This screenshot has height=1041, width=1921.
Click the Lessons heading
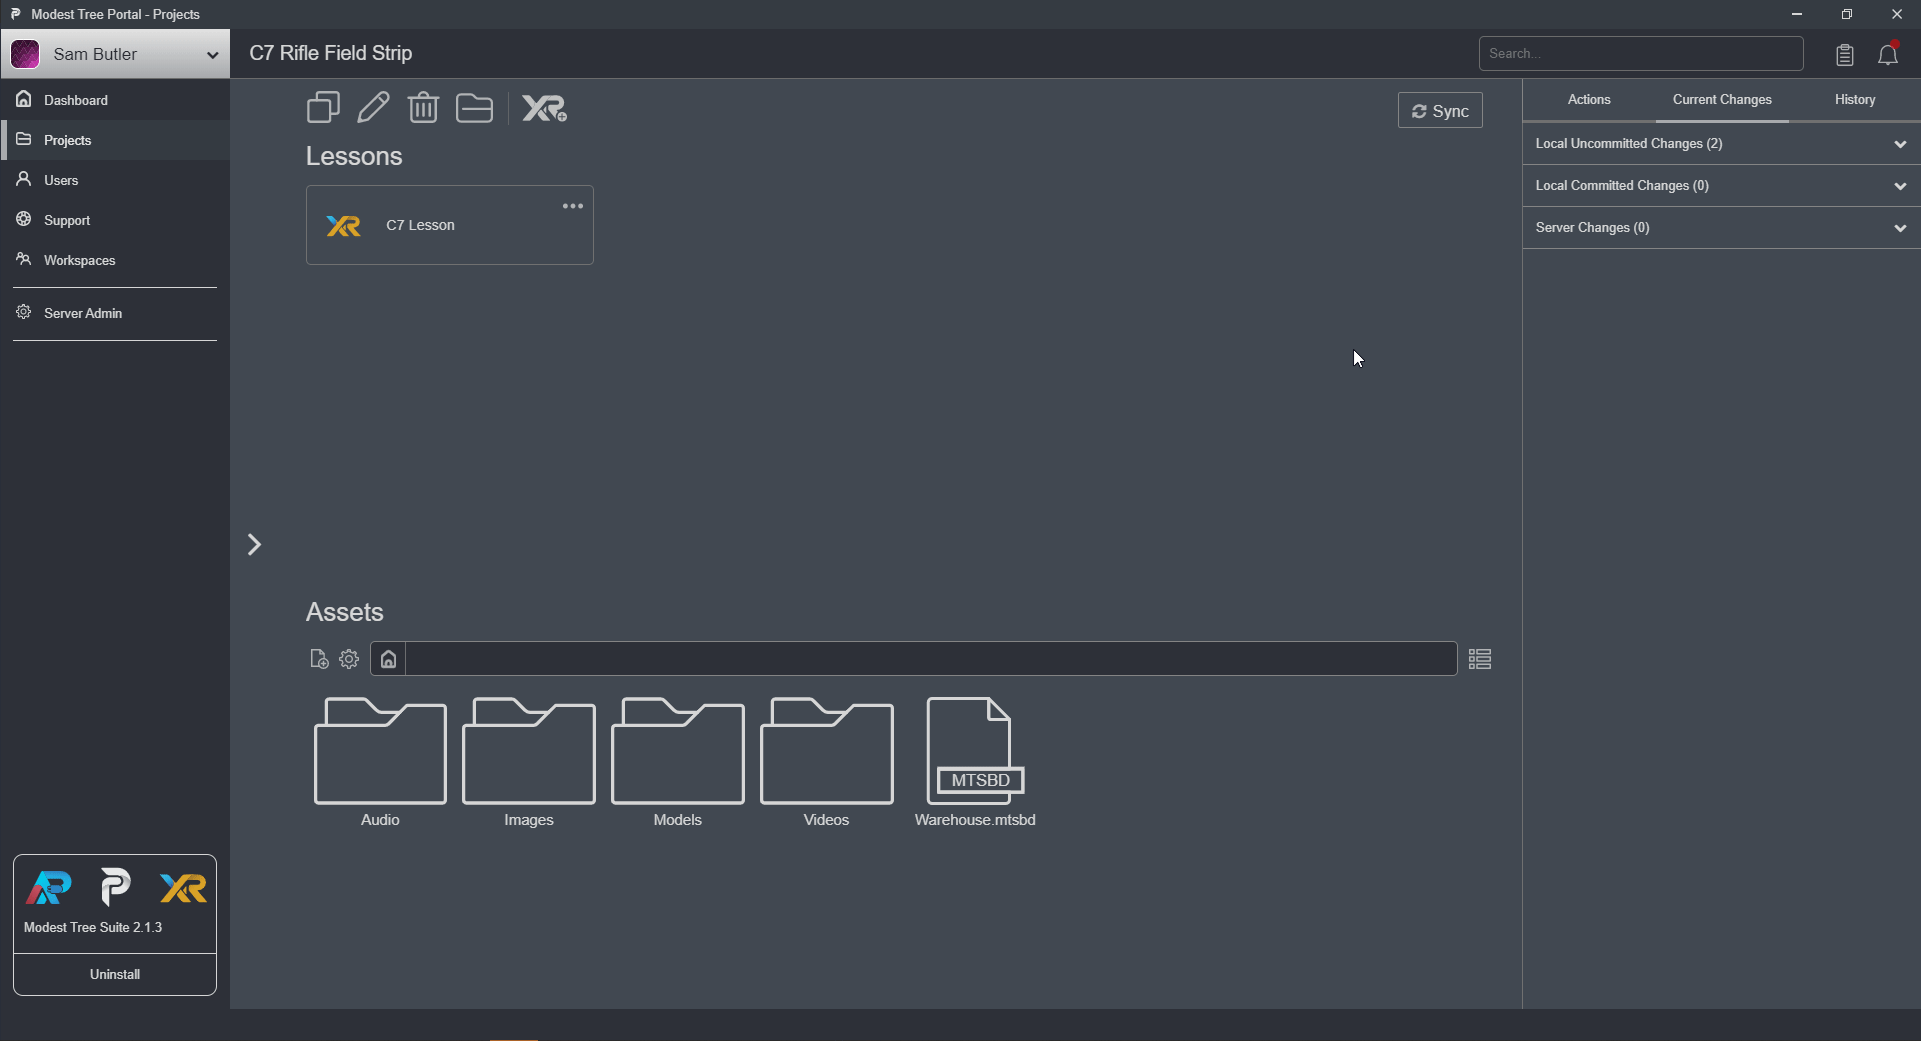354,157
